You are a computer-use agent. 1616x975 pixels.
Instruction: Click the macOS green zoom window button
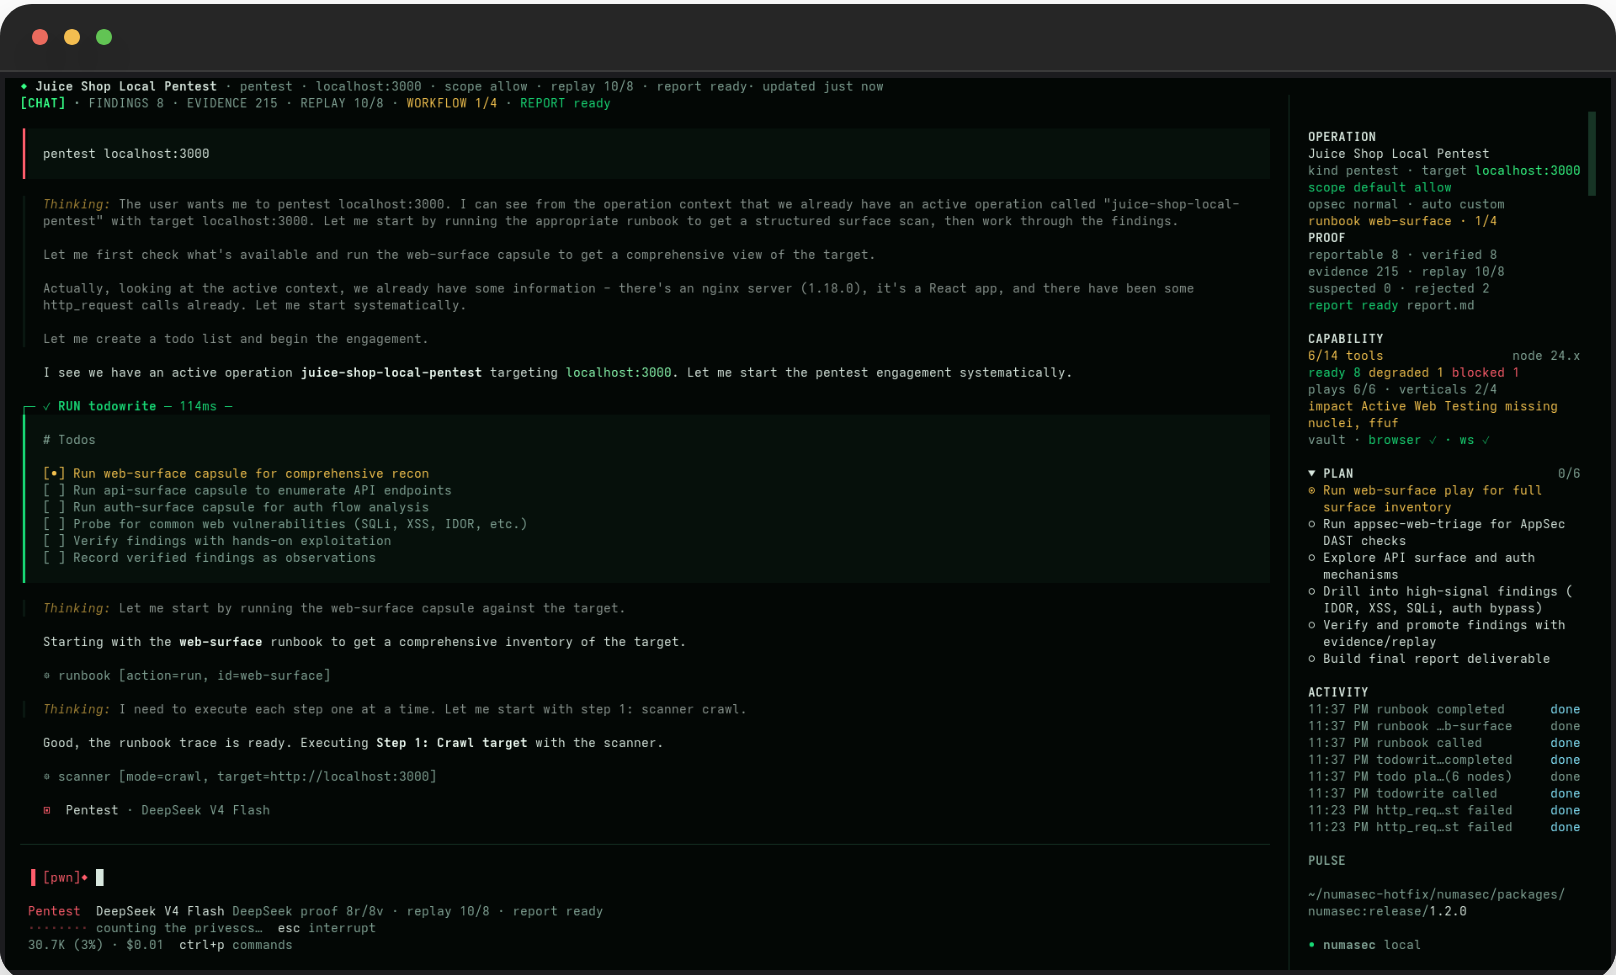(104, 37)
